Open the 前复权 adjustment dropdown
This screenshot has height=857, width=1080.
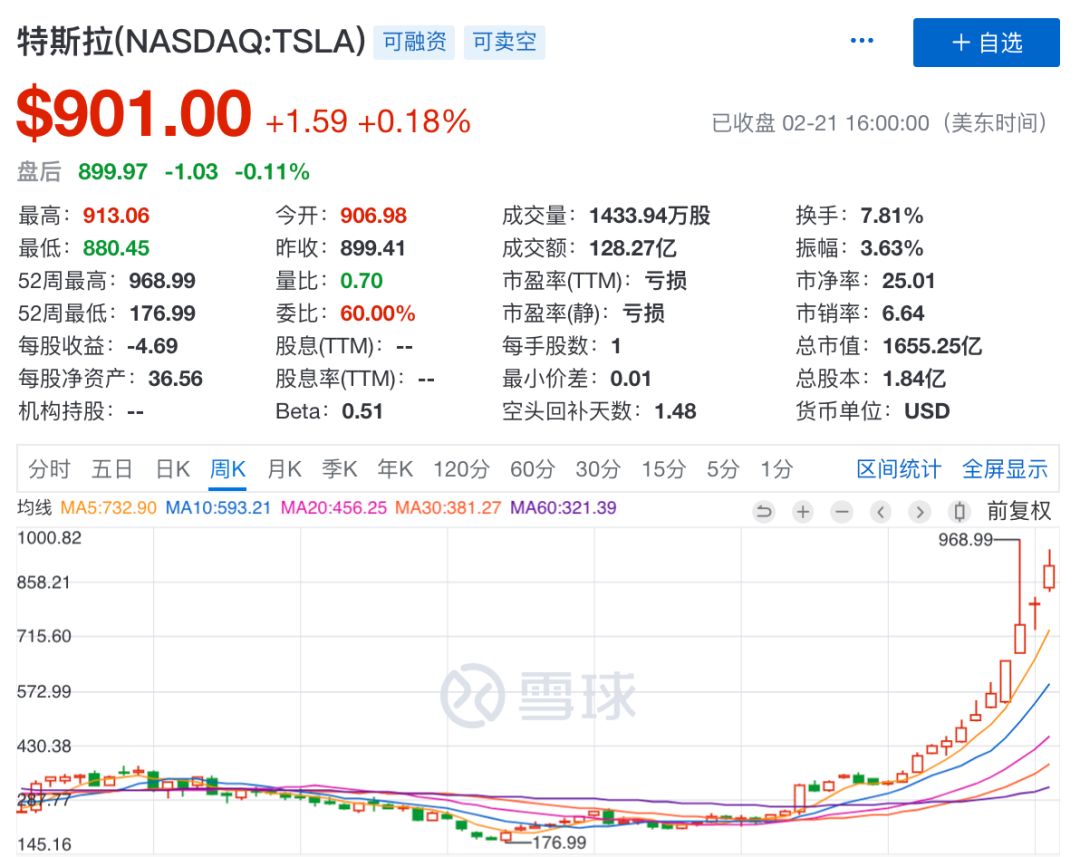(1019, 511)
